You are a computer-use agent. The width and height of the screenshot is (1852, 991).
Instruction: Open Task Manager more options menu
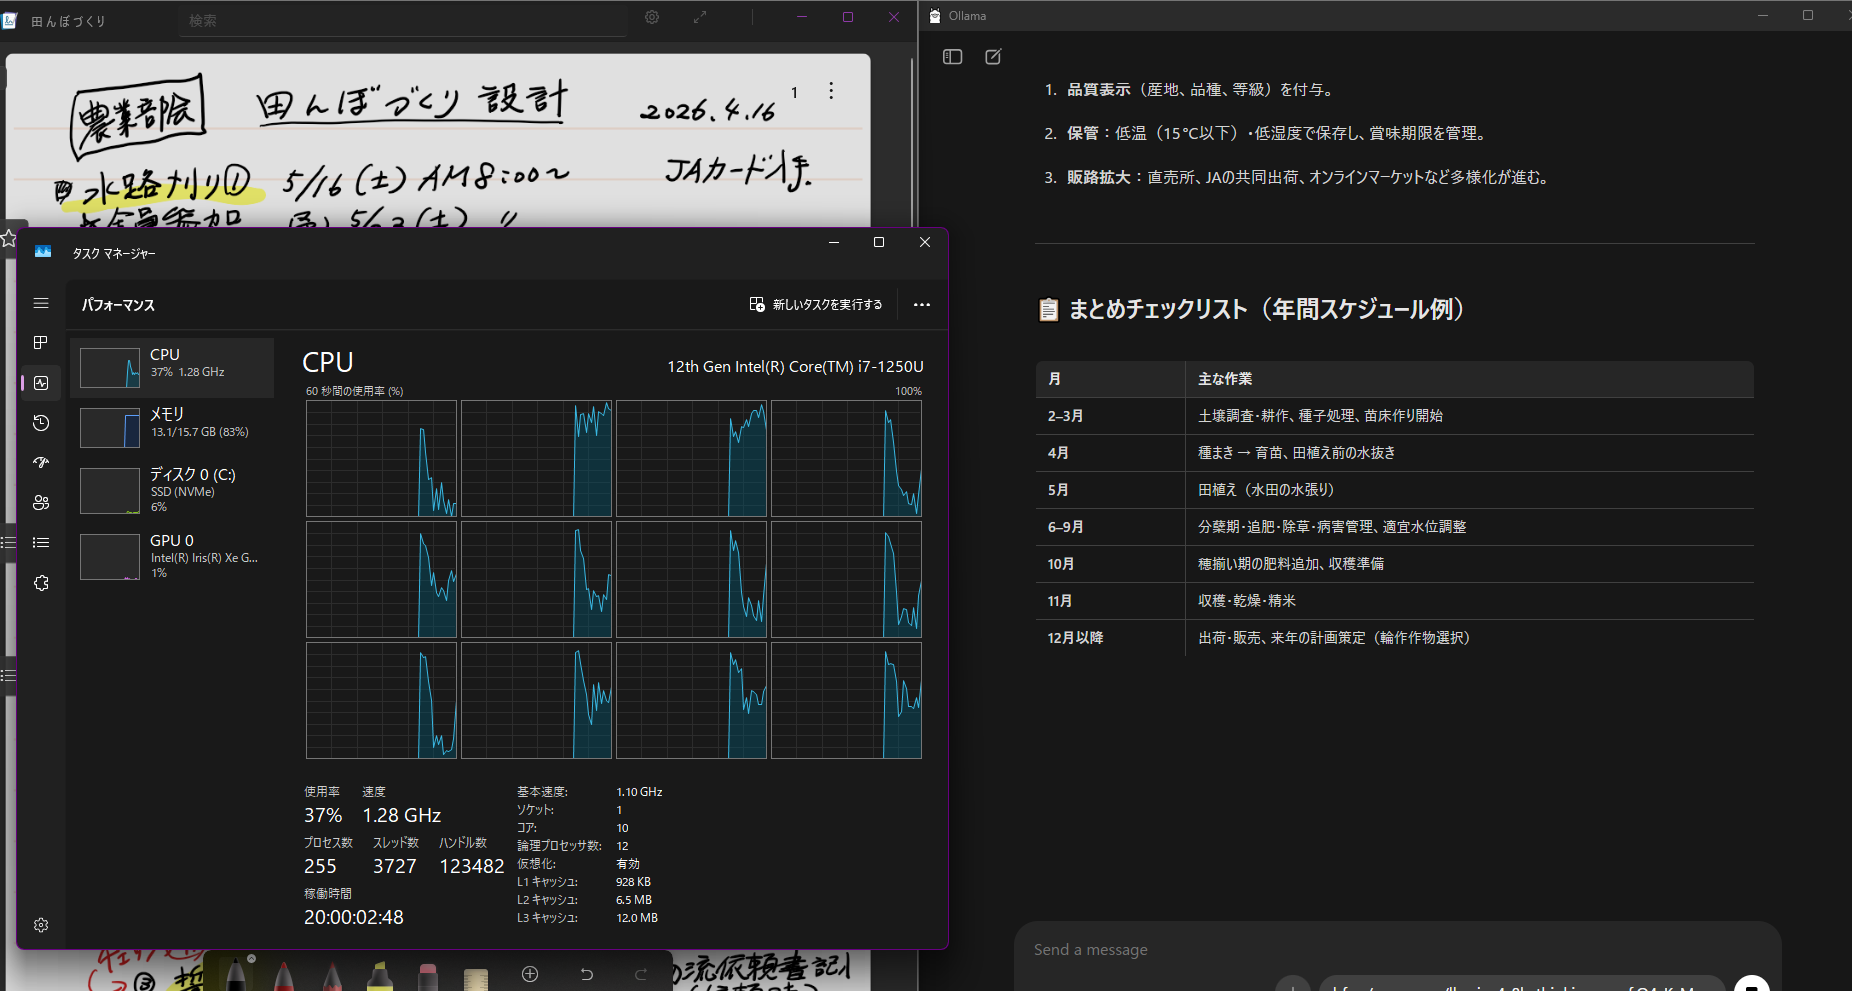coord(922,305)
